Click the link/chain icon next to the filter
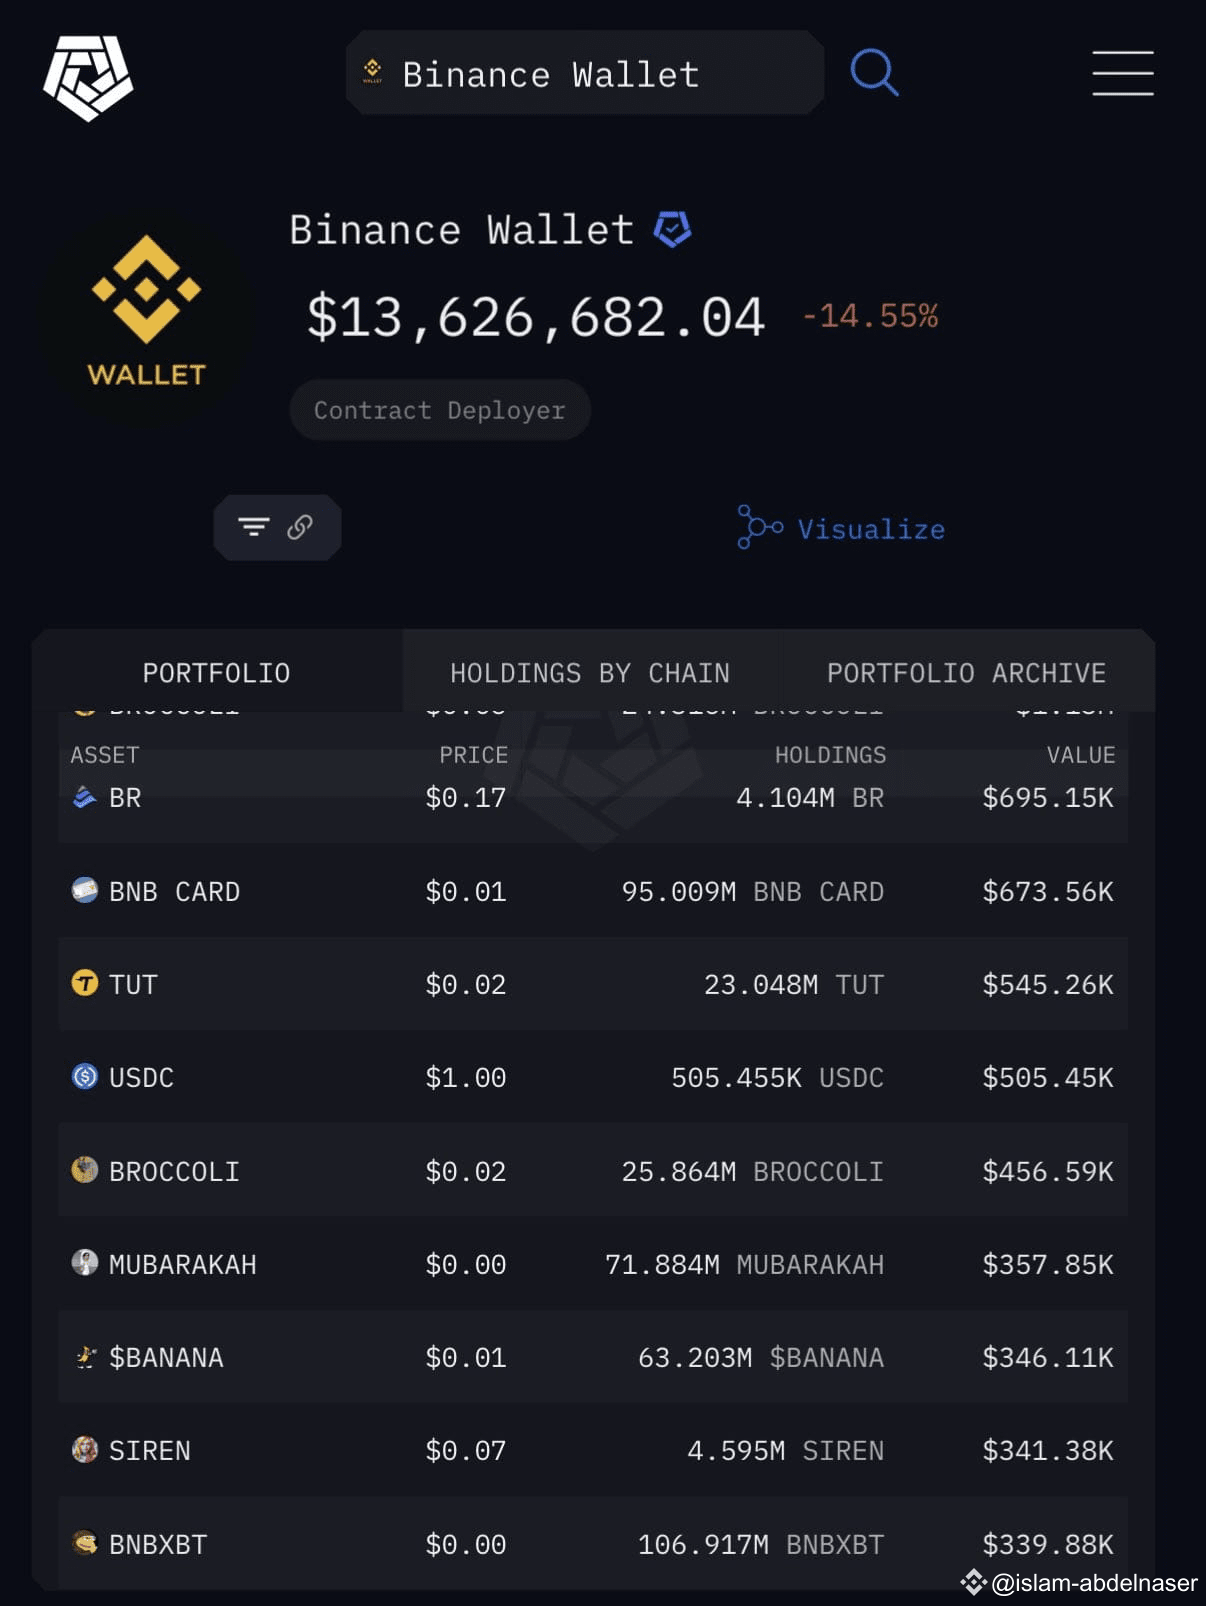 (x=301, y=527)
